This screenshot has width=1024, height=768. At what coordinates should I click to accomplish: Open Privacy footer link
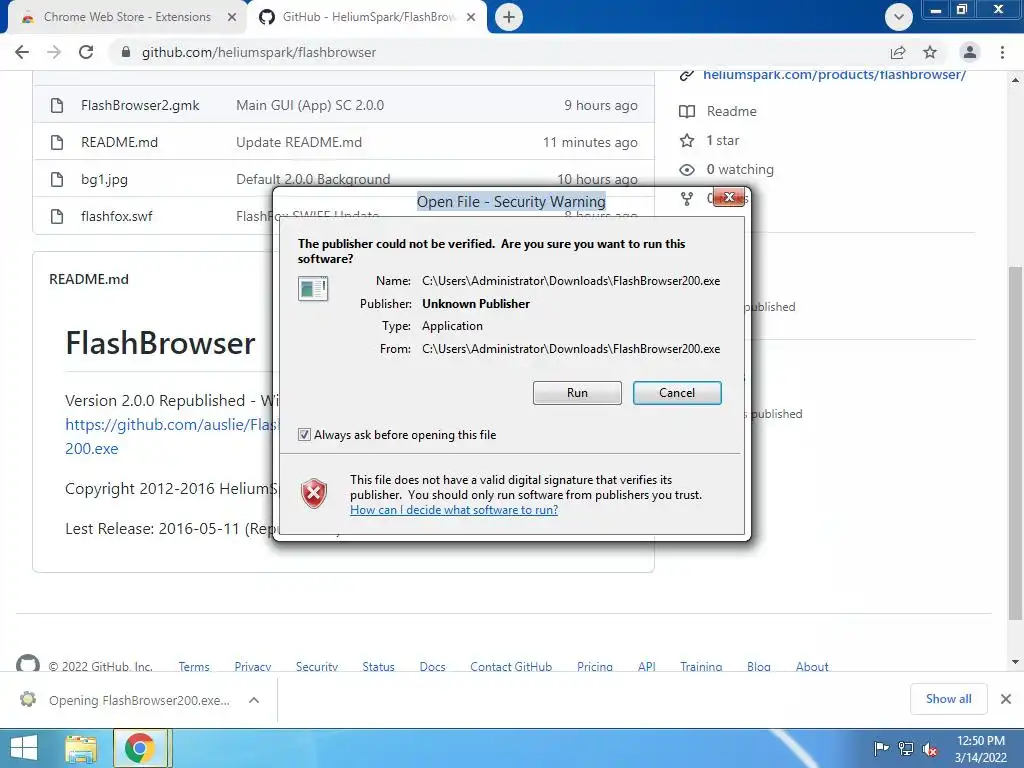pos(253,667)
